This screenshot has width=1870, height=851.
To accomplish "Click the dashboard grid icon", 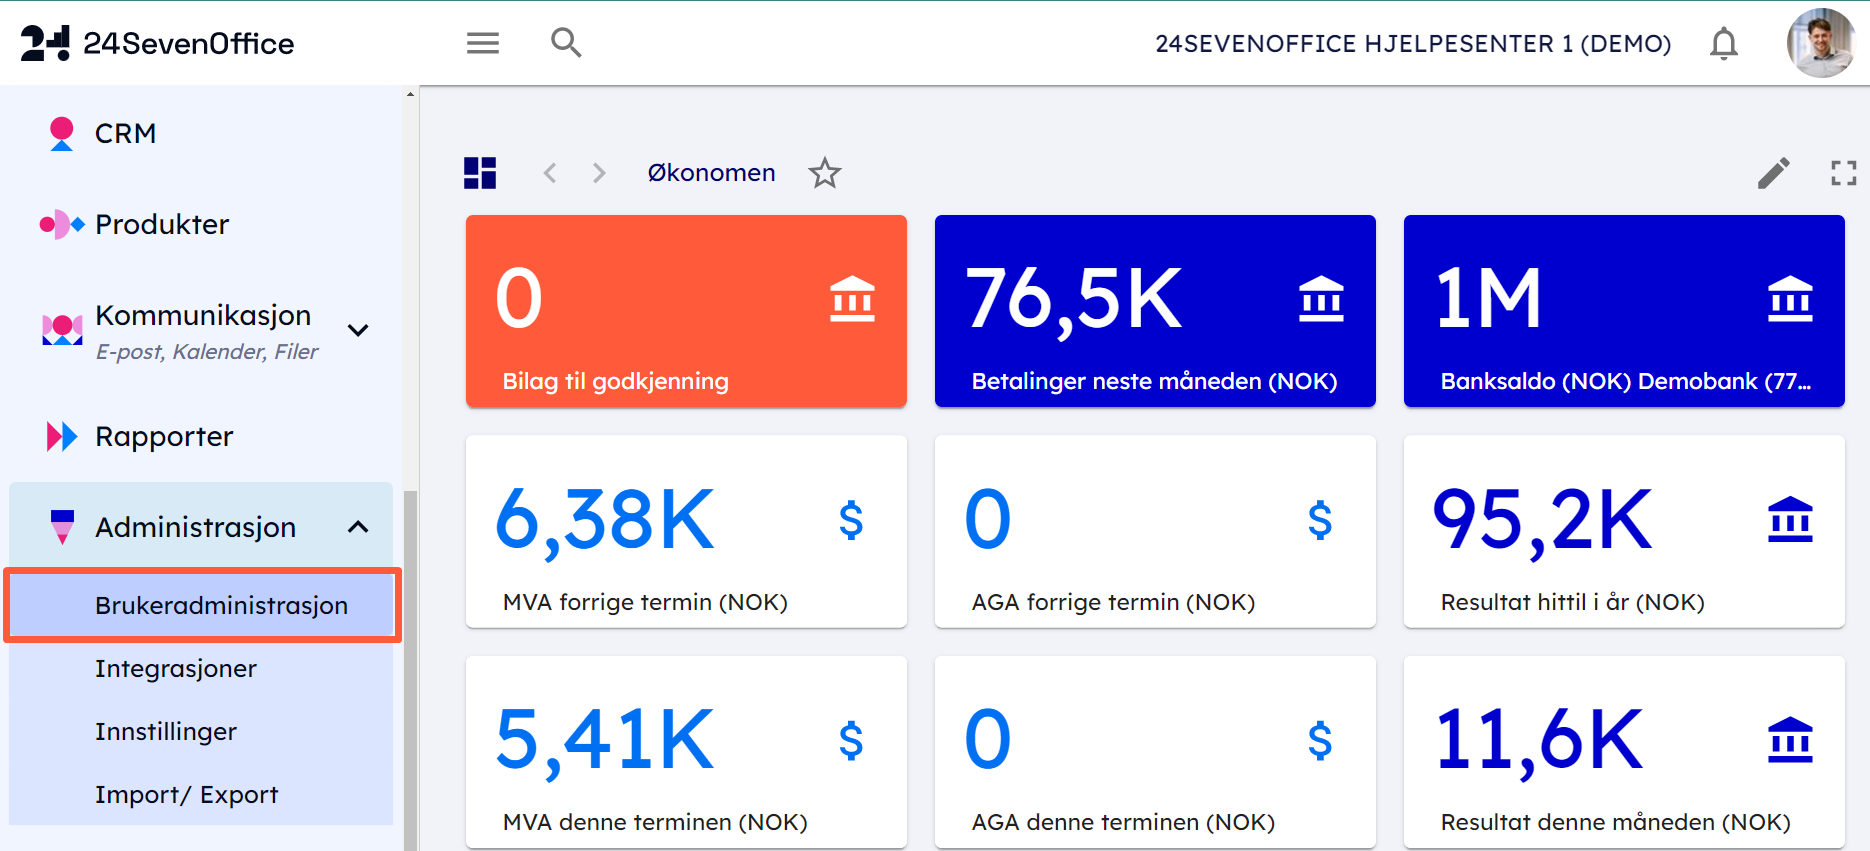I will [x=480, y=173].
